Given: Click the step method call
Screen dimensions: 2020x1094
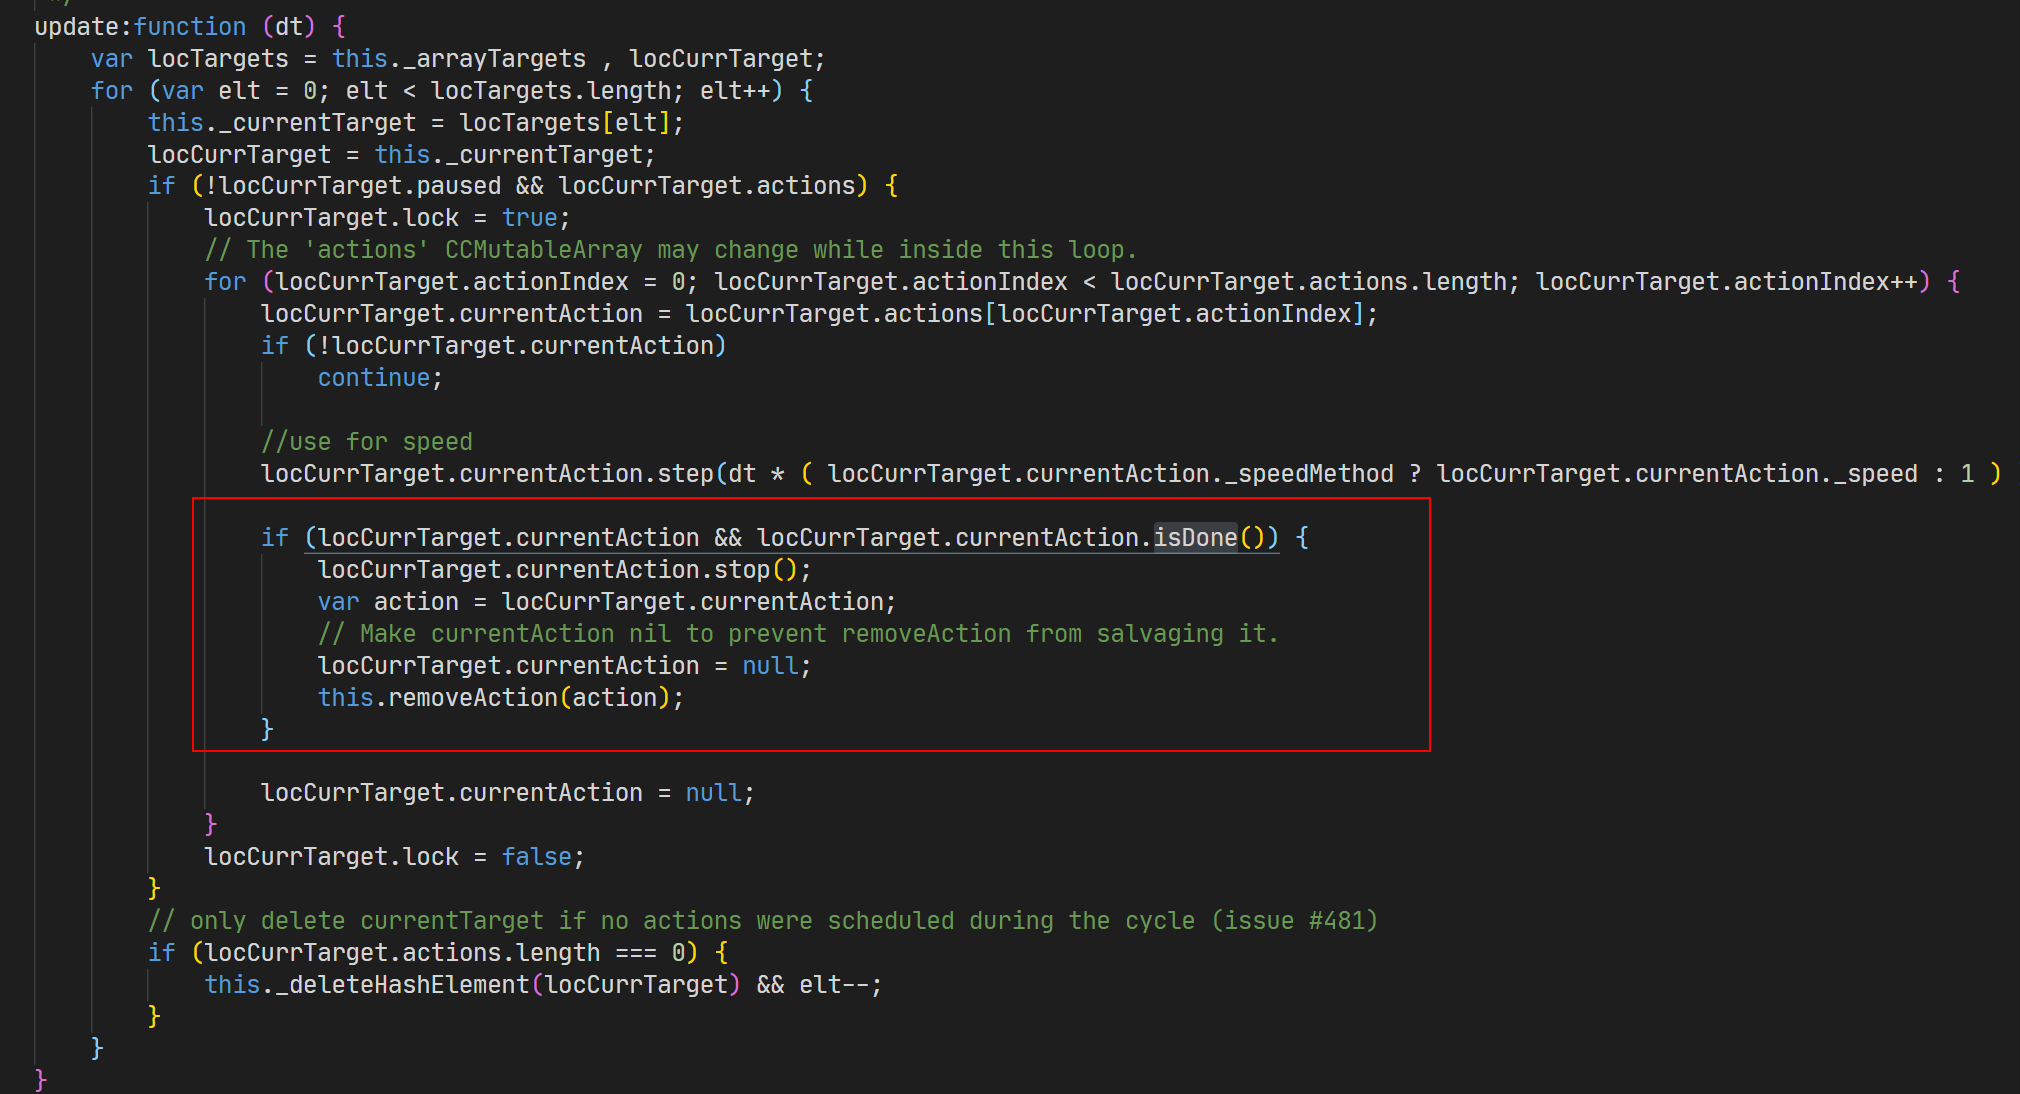Looking at the screenshot, I should tap(685, 474).
